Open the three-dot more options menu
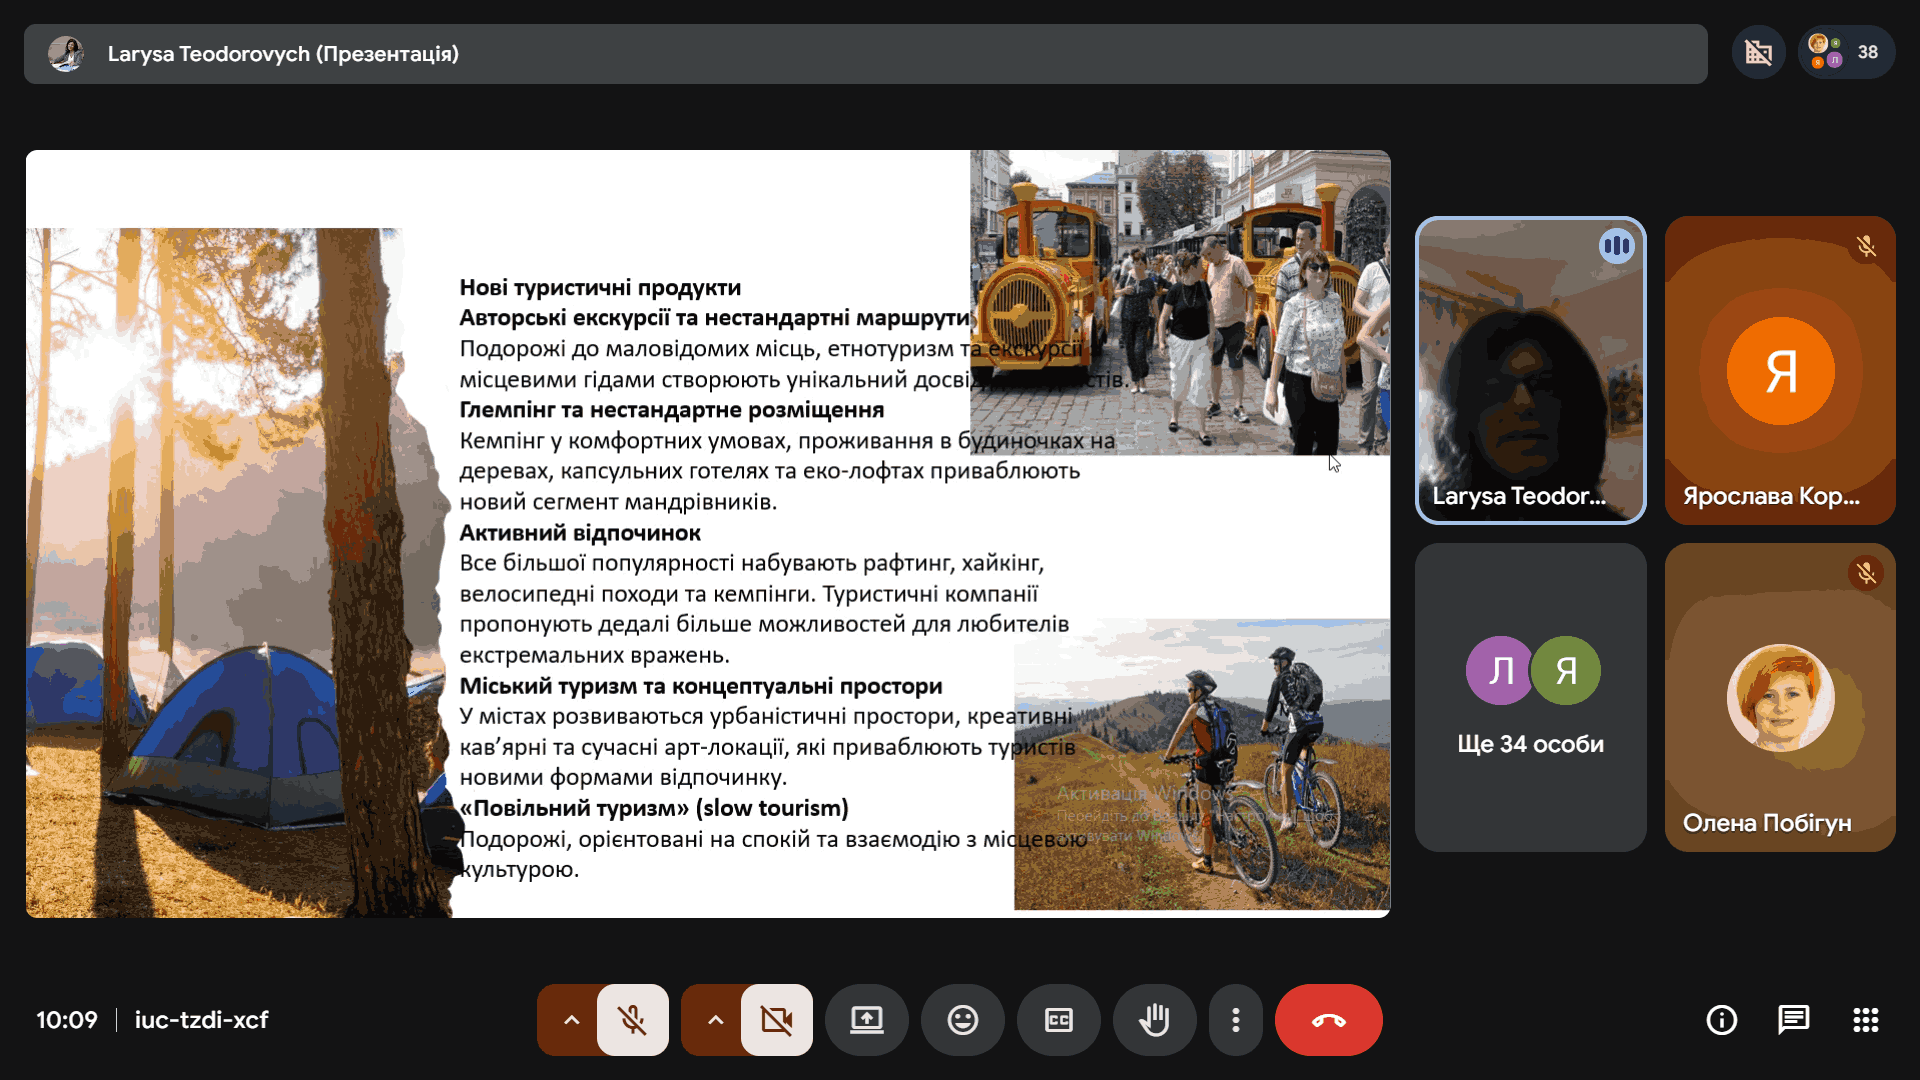This screenshot has height=1080, width=1920. (1236, 1020)
